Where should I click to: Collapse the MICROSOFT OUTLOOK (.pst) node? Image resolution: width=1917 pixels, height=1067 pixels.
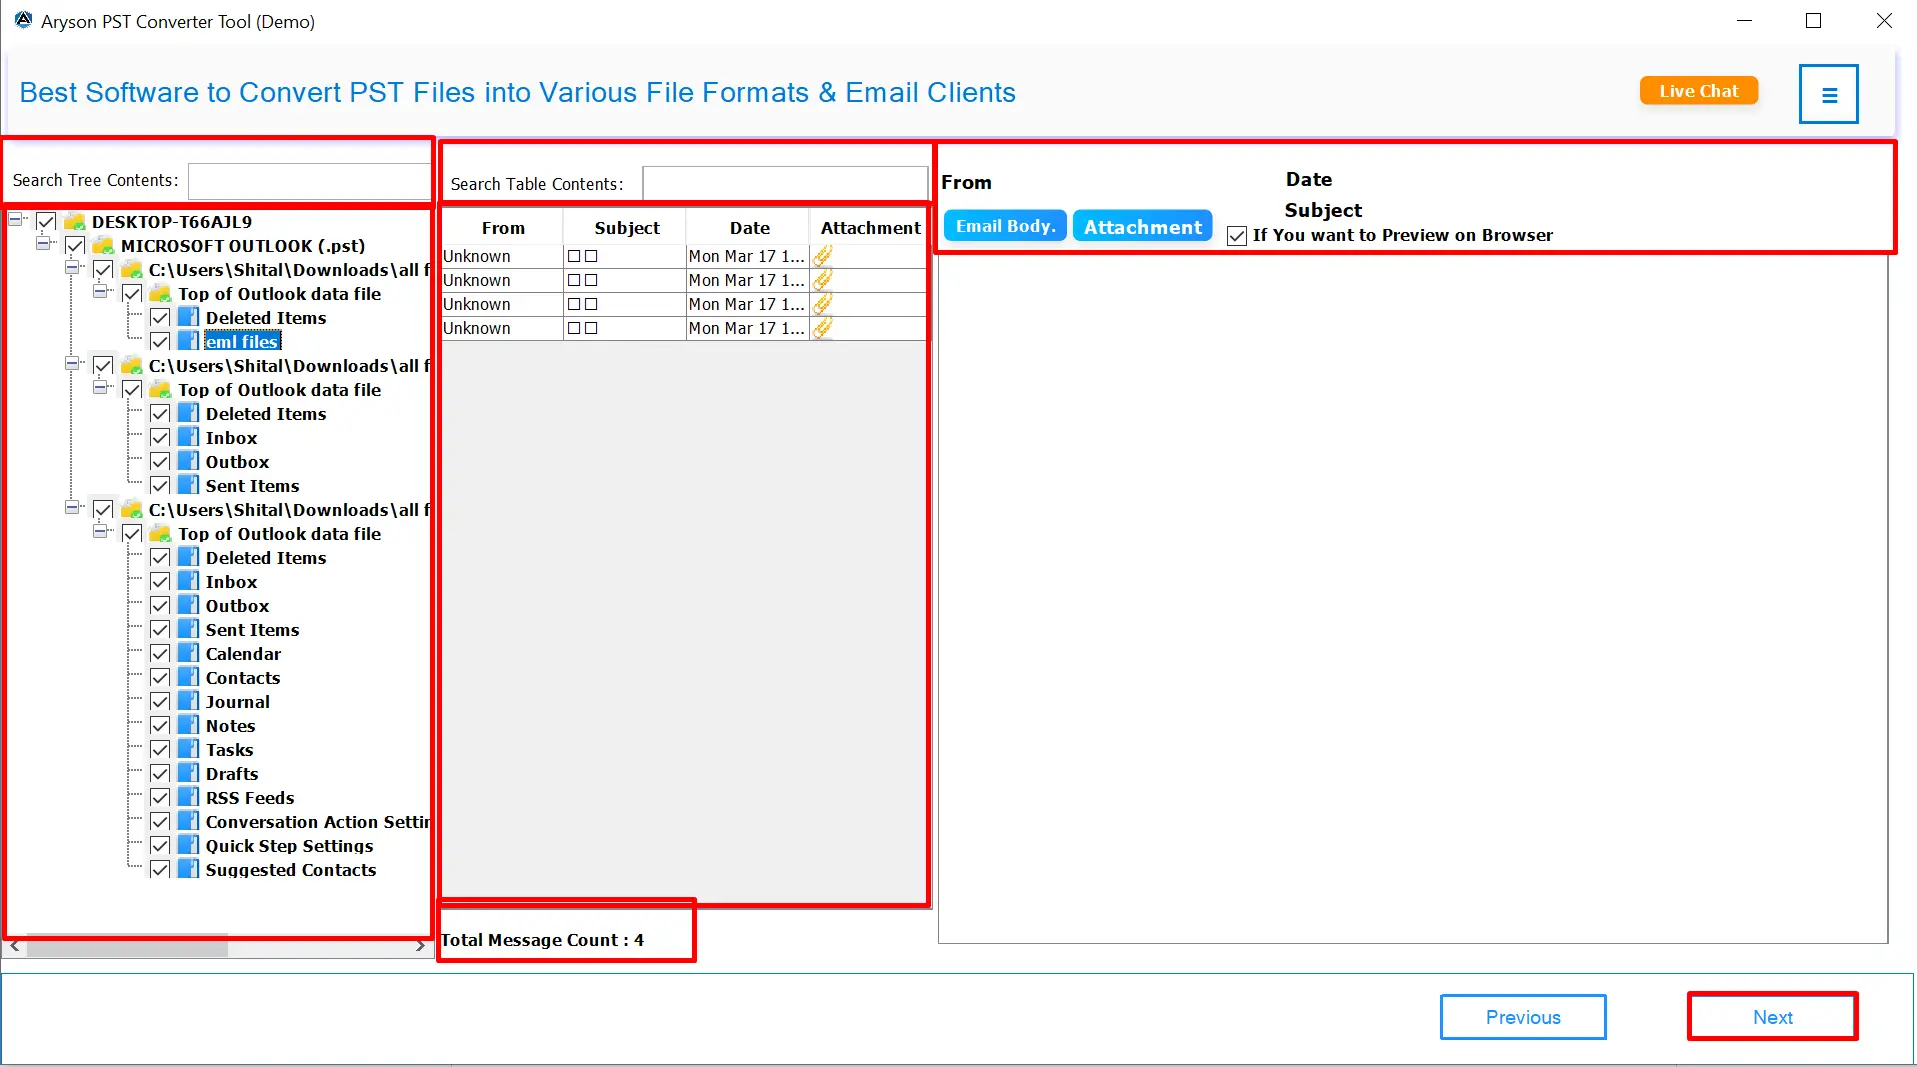[x=45, y=244]
